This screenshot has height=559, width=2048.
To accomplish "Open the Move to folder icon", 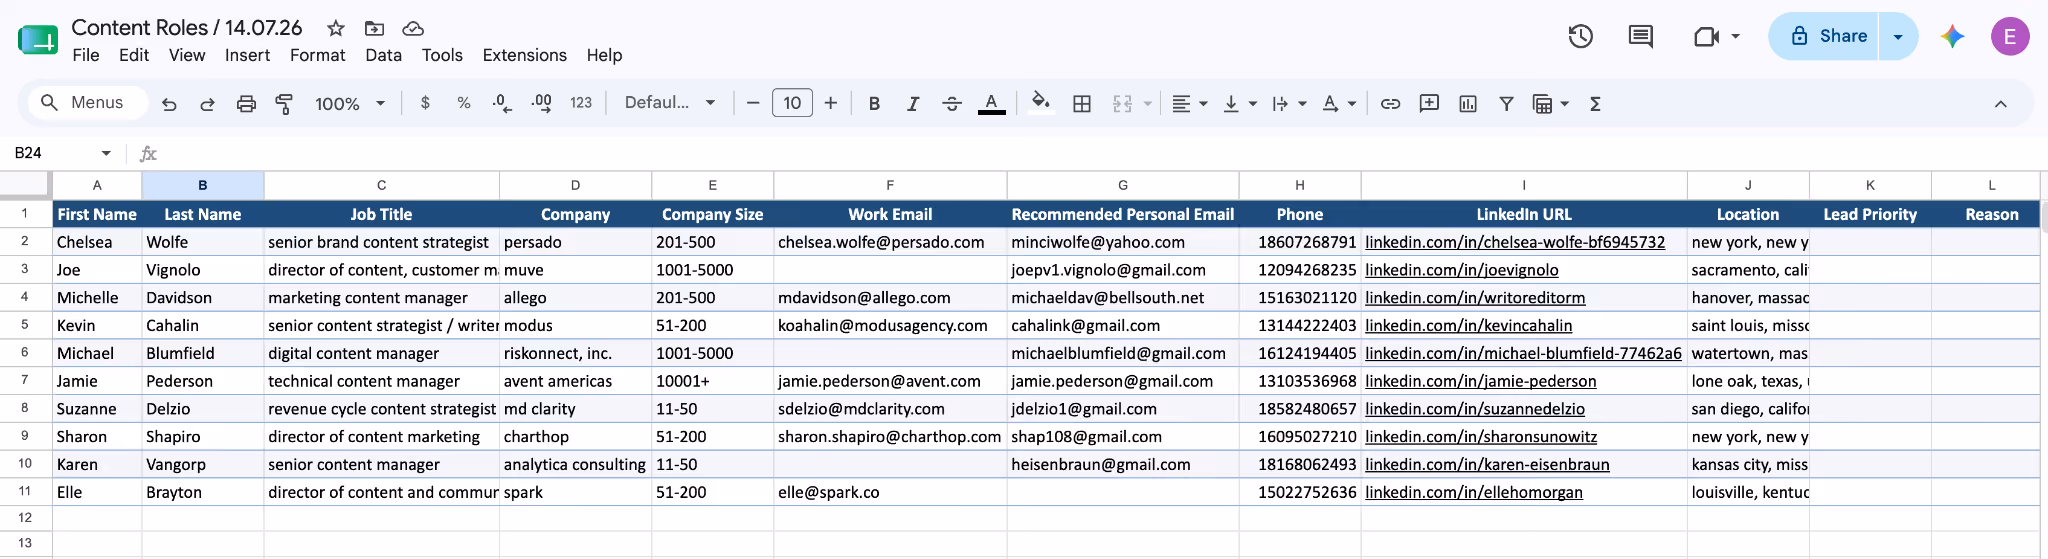I will click(374, 28).
